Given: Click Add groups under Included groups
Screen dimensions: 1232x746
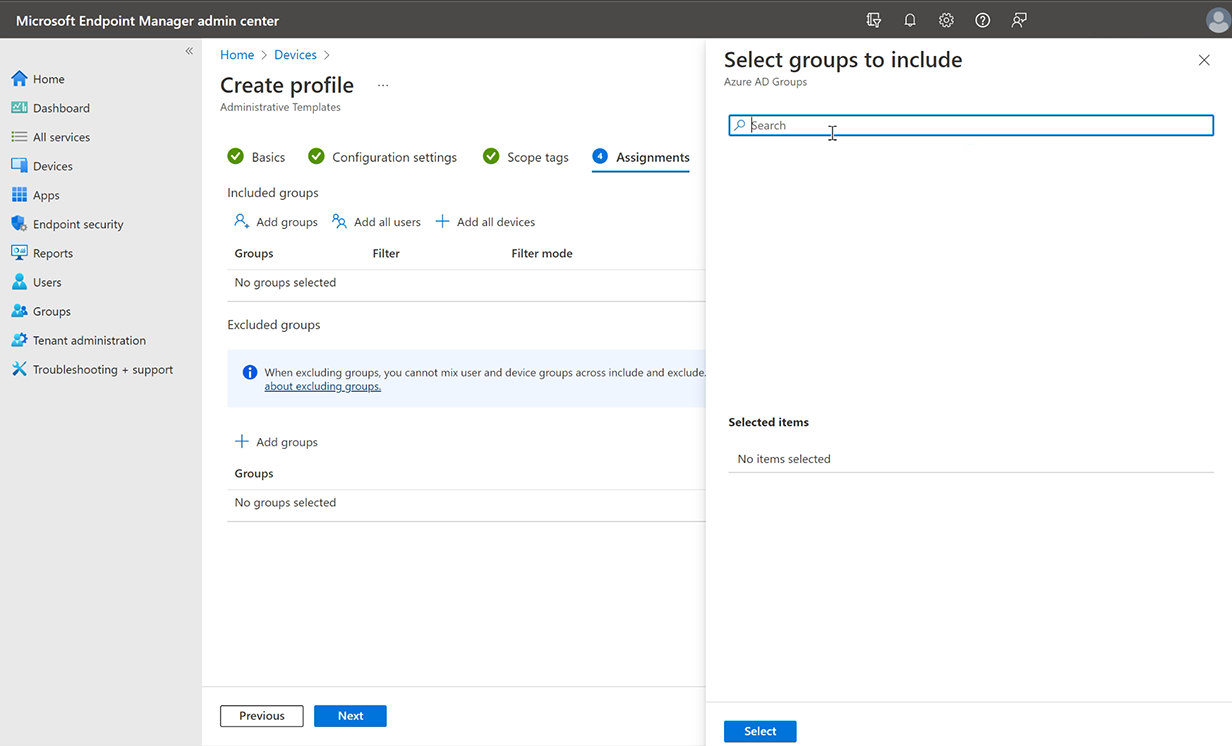Looking at the screenshot, I should pyautogui.click(x=276, y=222).
